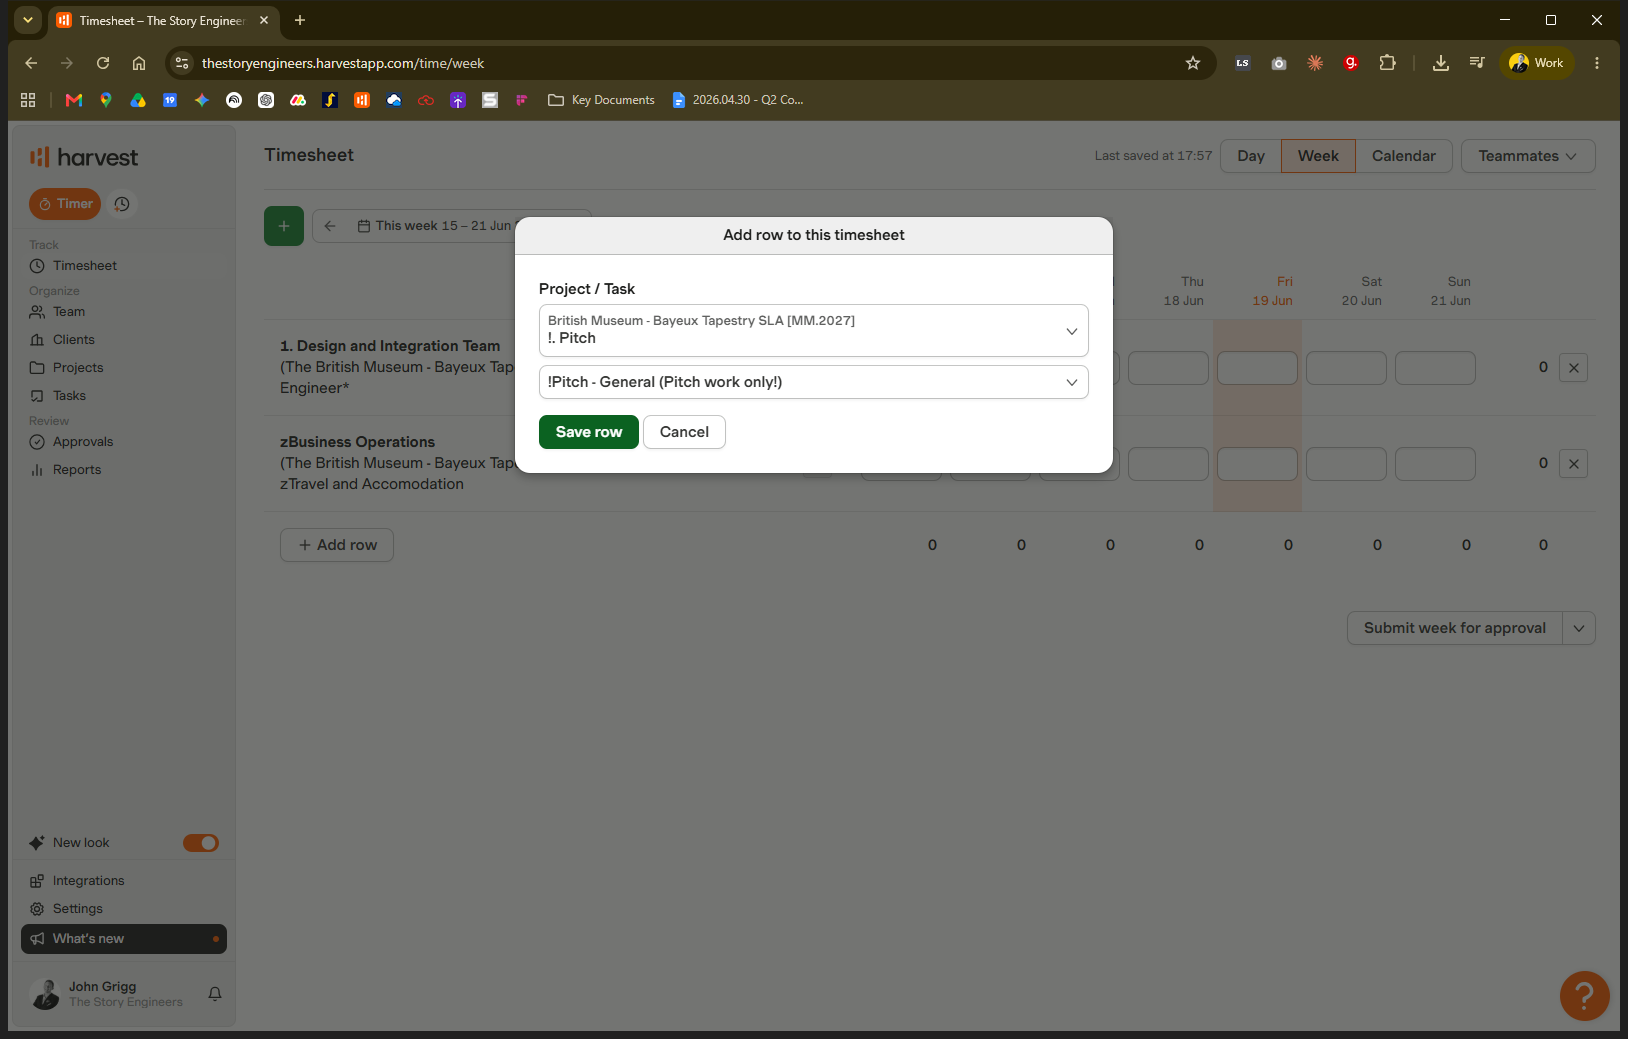Open the Work profile menu

1537,63
